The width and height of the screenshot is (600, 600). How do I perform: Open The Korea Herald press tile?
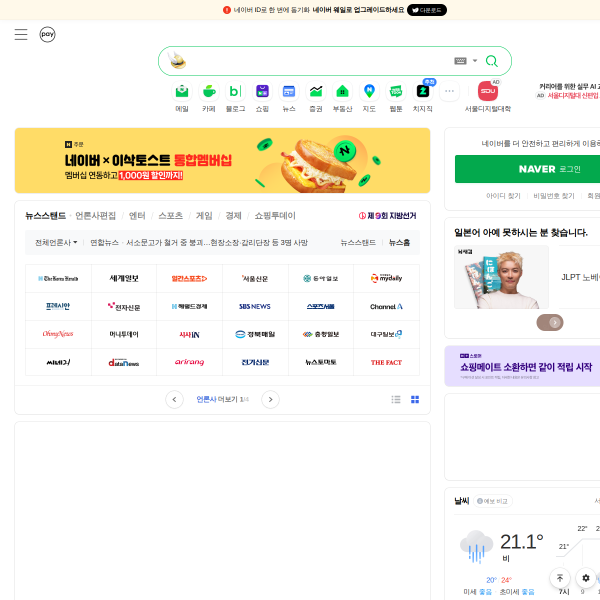pyautogui.click(x=58, y=279)
